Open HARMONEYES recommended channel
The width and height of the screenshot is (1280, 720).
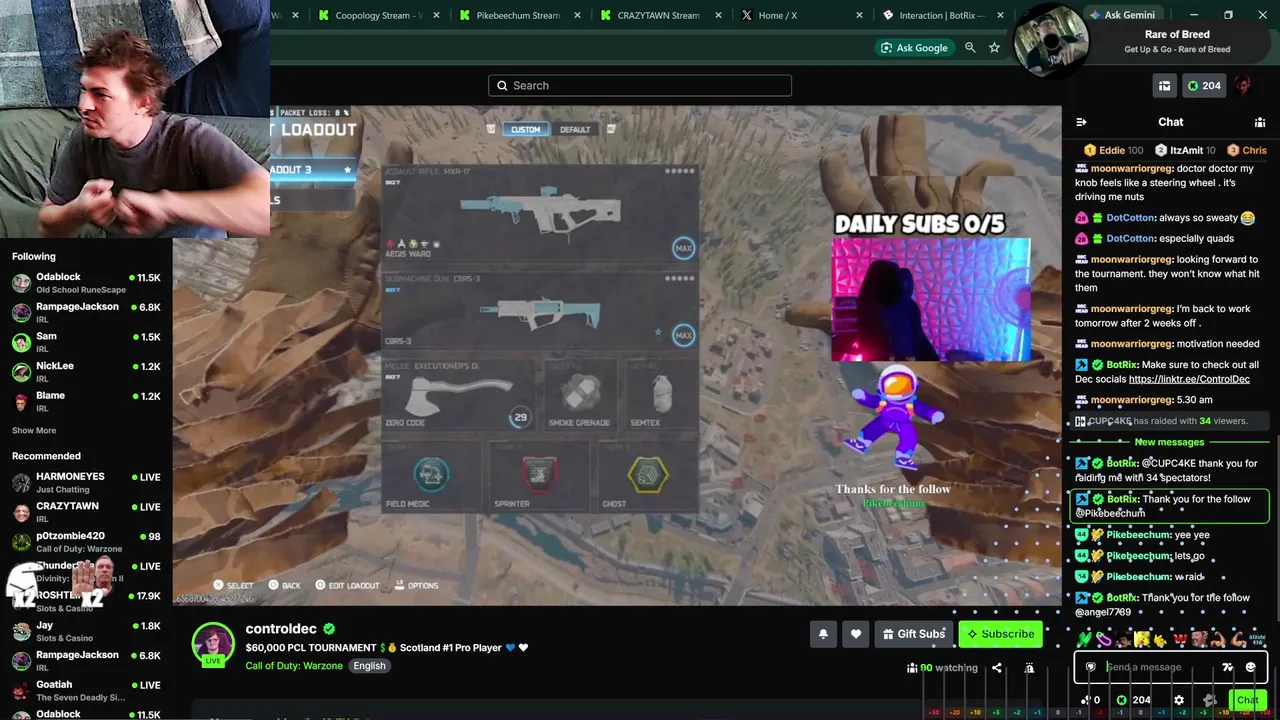click(86, 483)
